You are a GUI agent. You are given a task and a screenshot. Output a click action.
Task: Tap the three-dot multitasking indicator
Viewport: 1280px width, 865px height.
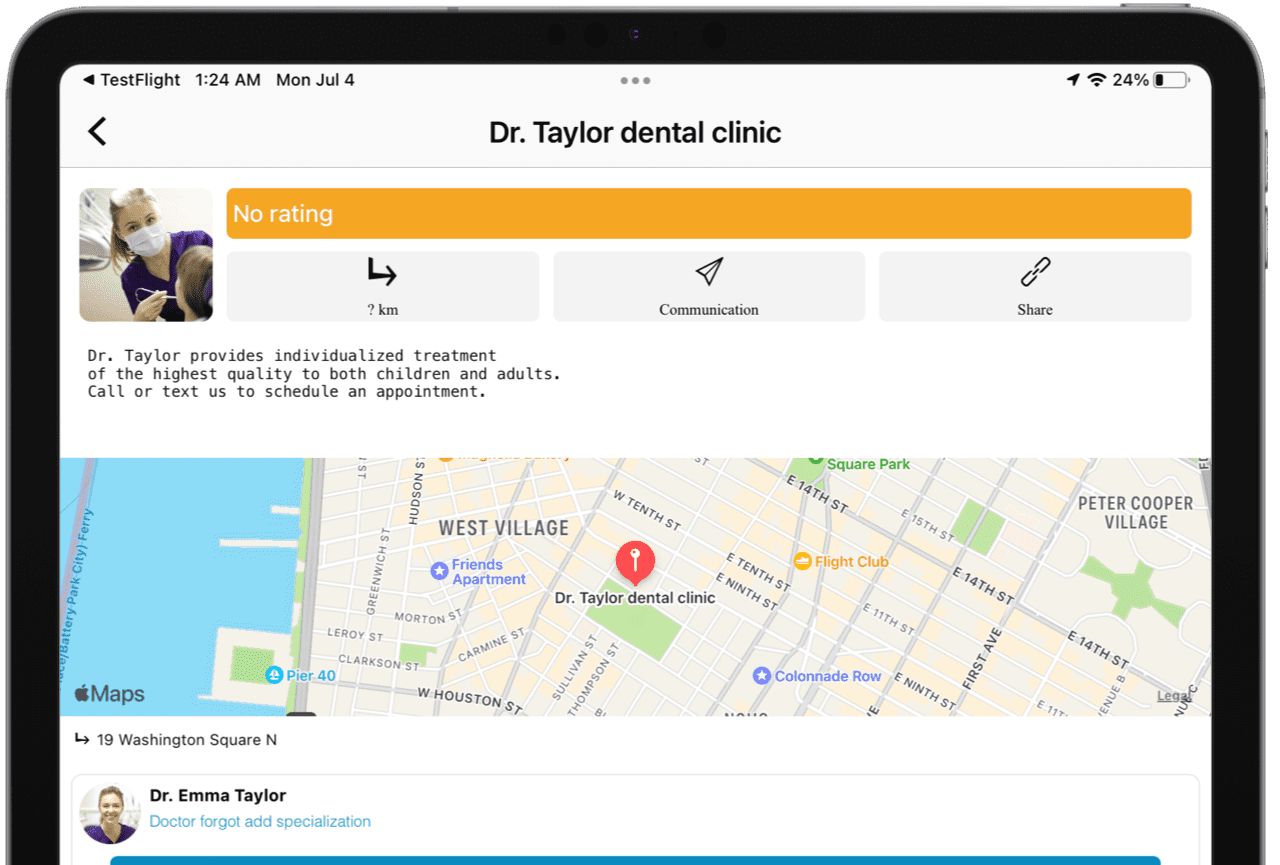(635, 80)
